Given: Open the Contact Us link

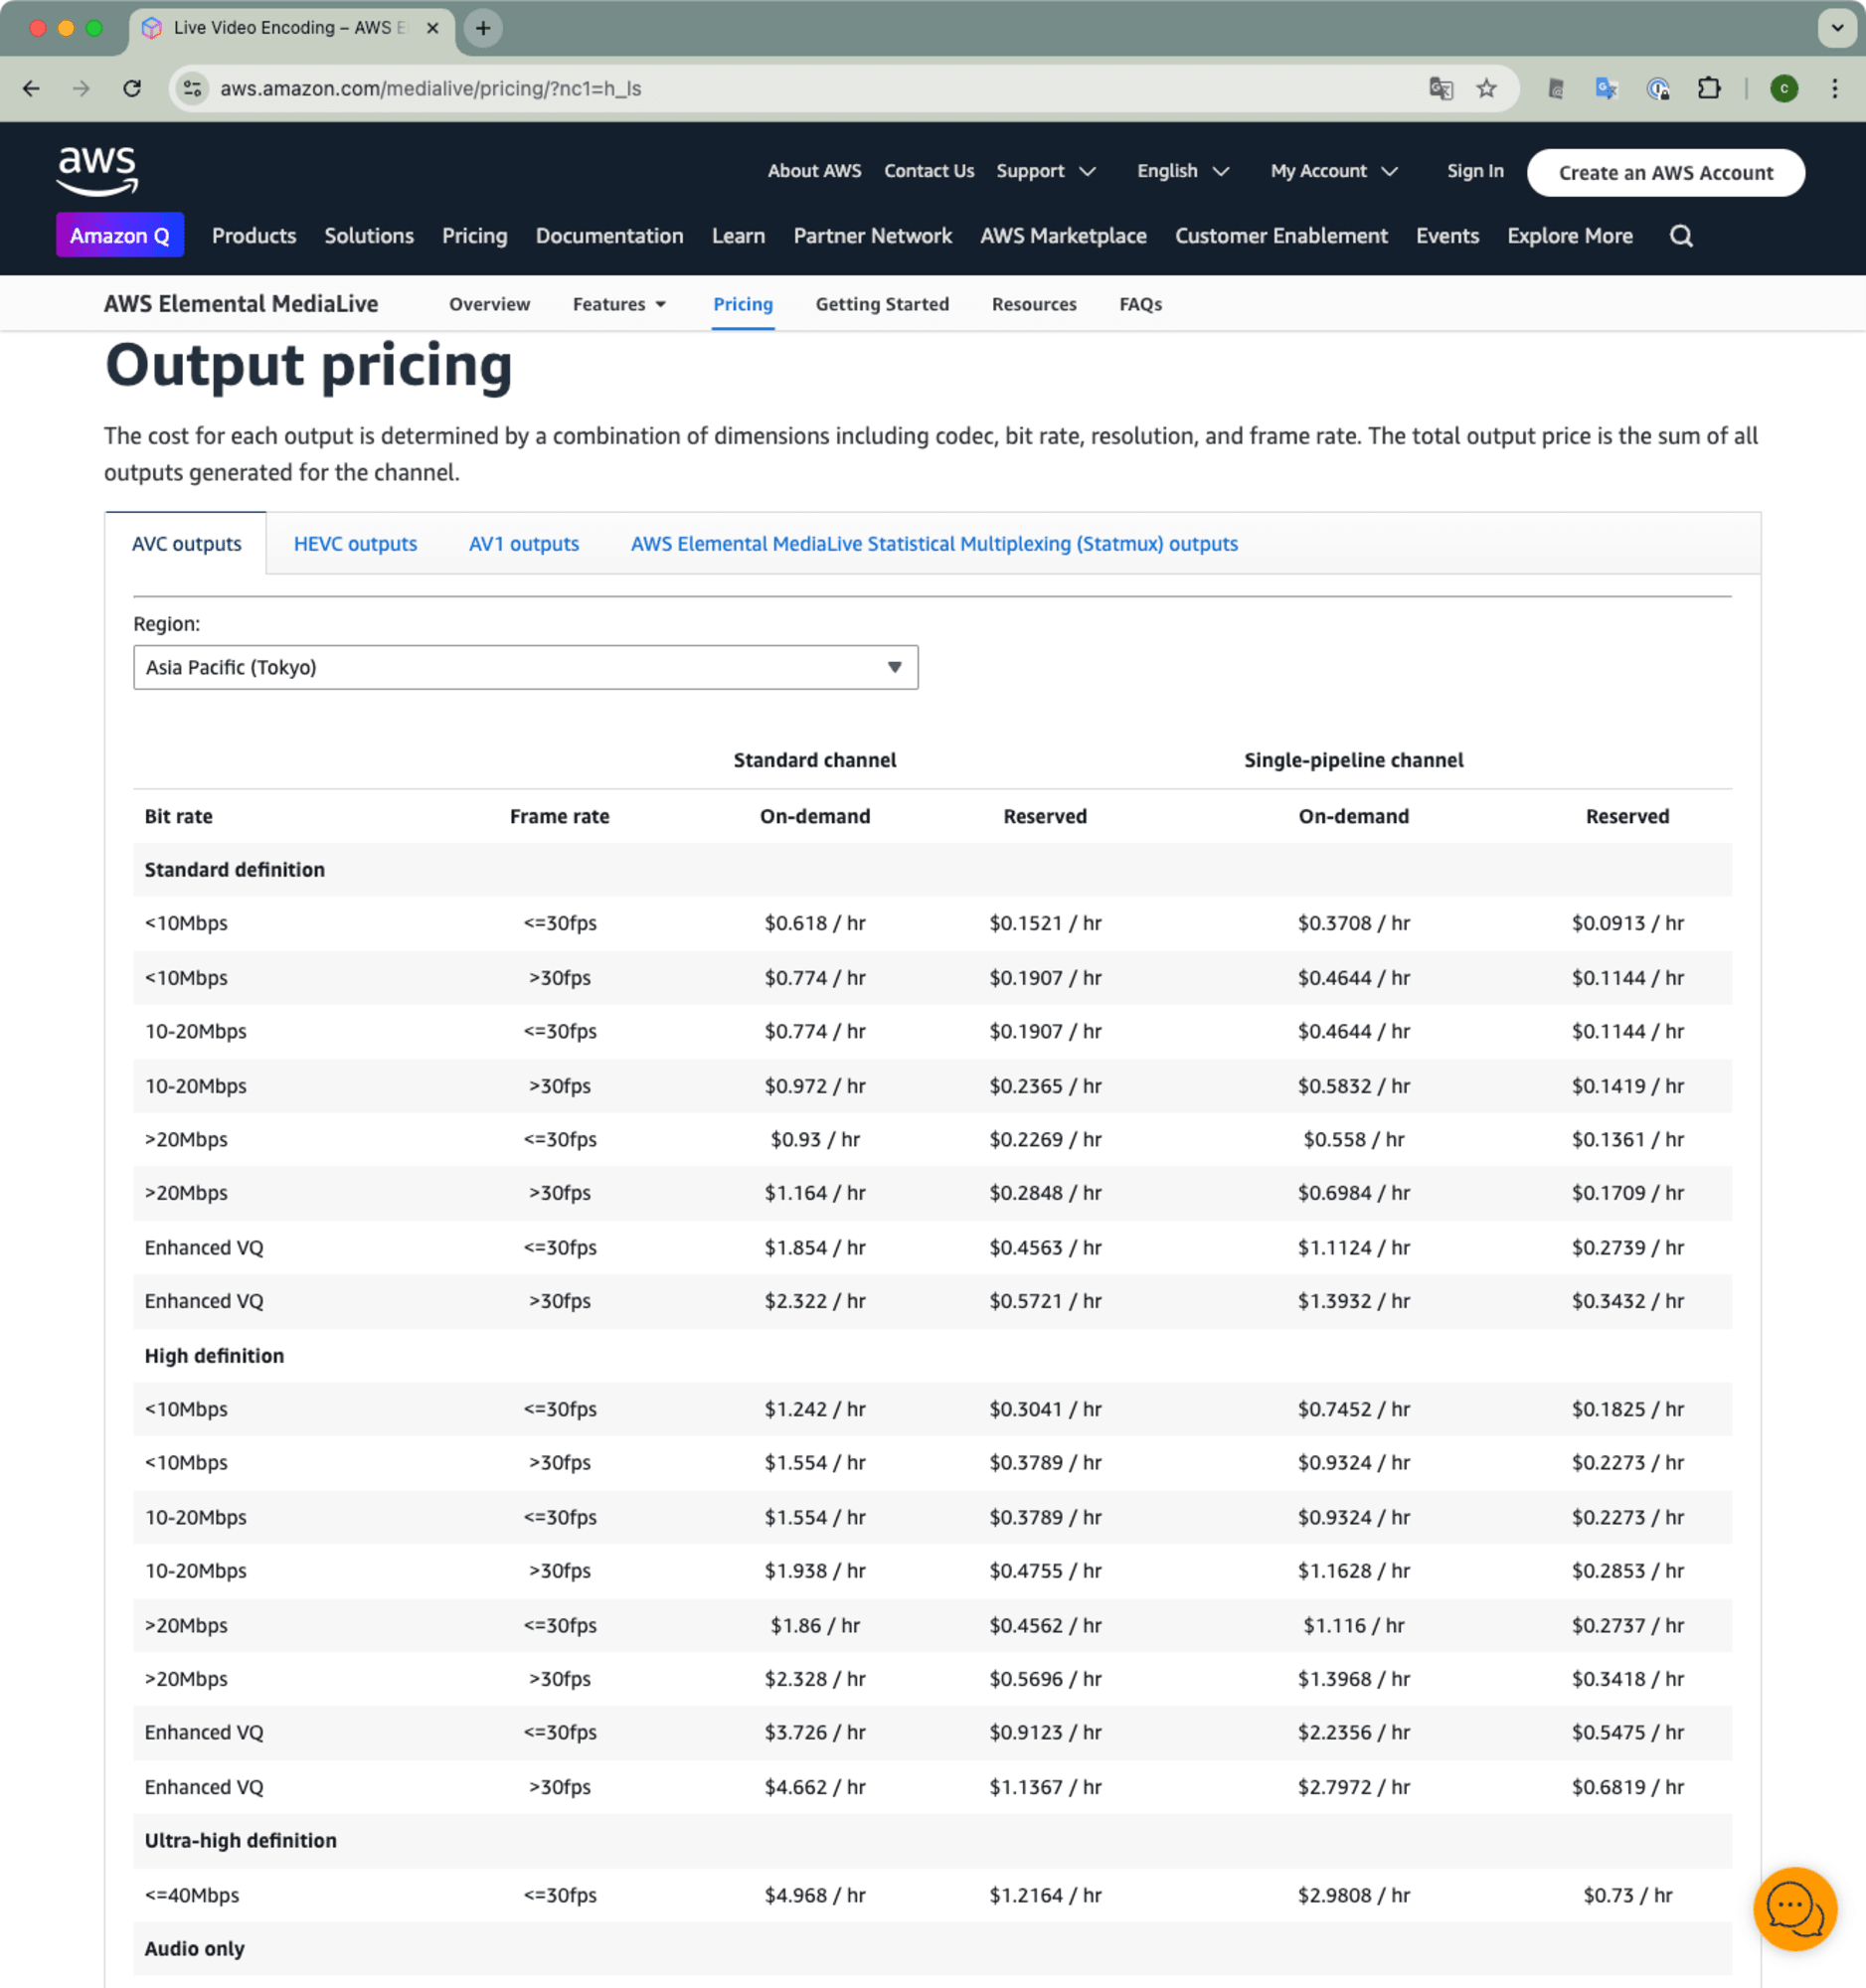Looking at the screenshot, I should tap(928, 171).
